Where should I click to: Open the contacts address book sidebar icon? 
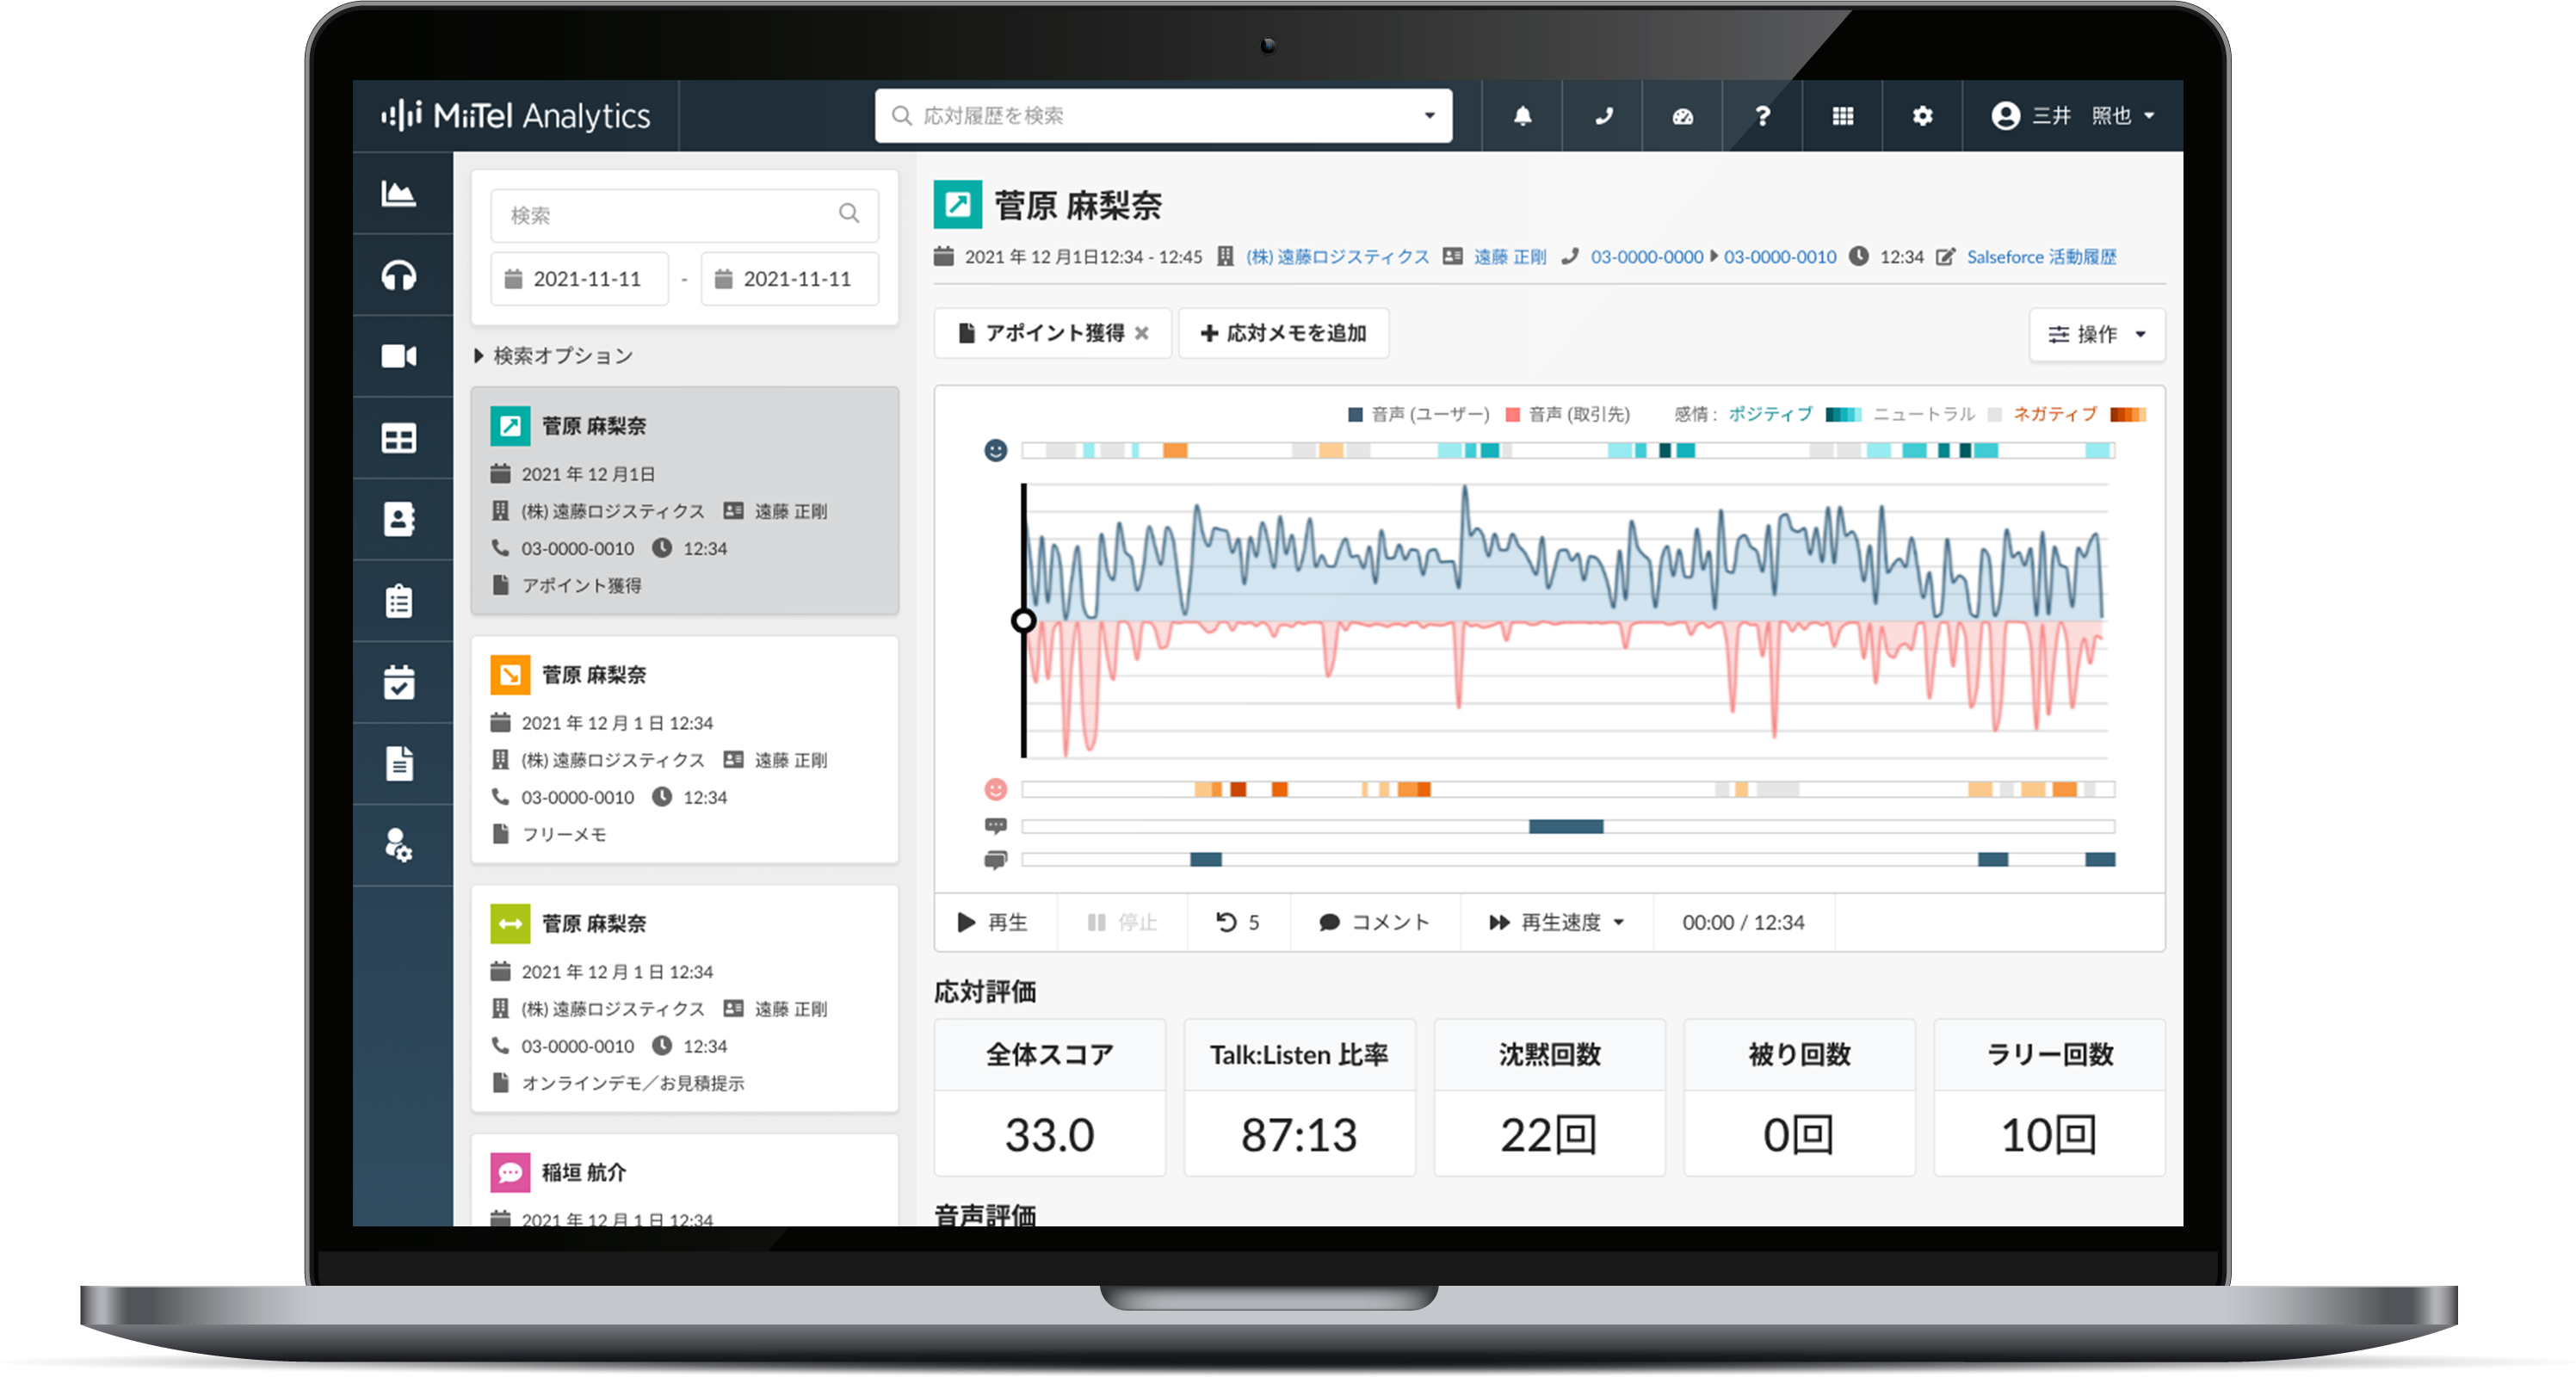(399, 520)
